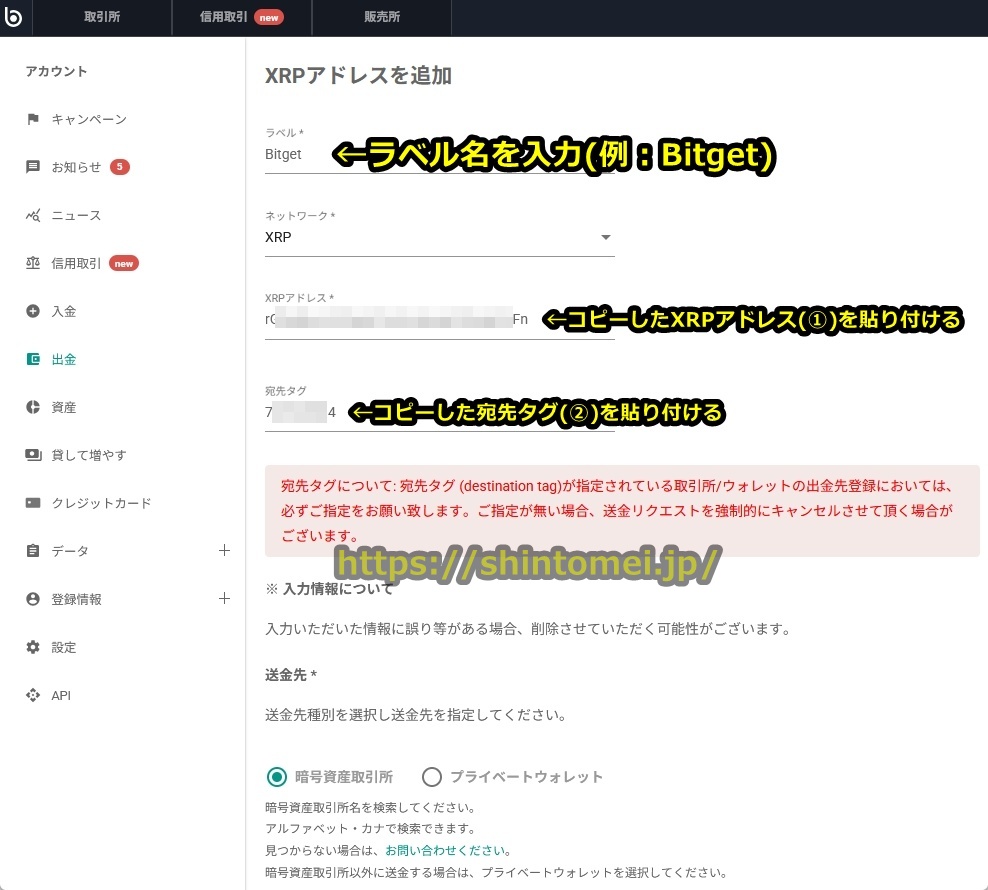Open 貸して増やす in the sidebar
Image resolution: width=988 pixels, height=890 pixels.
pyautogui.click(x=89, y=455)
